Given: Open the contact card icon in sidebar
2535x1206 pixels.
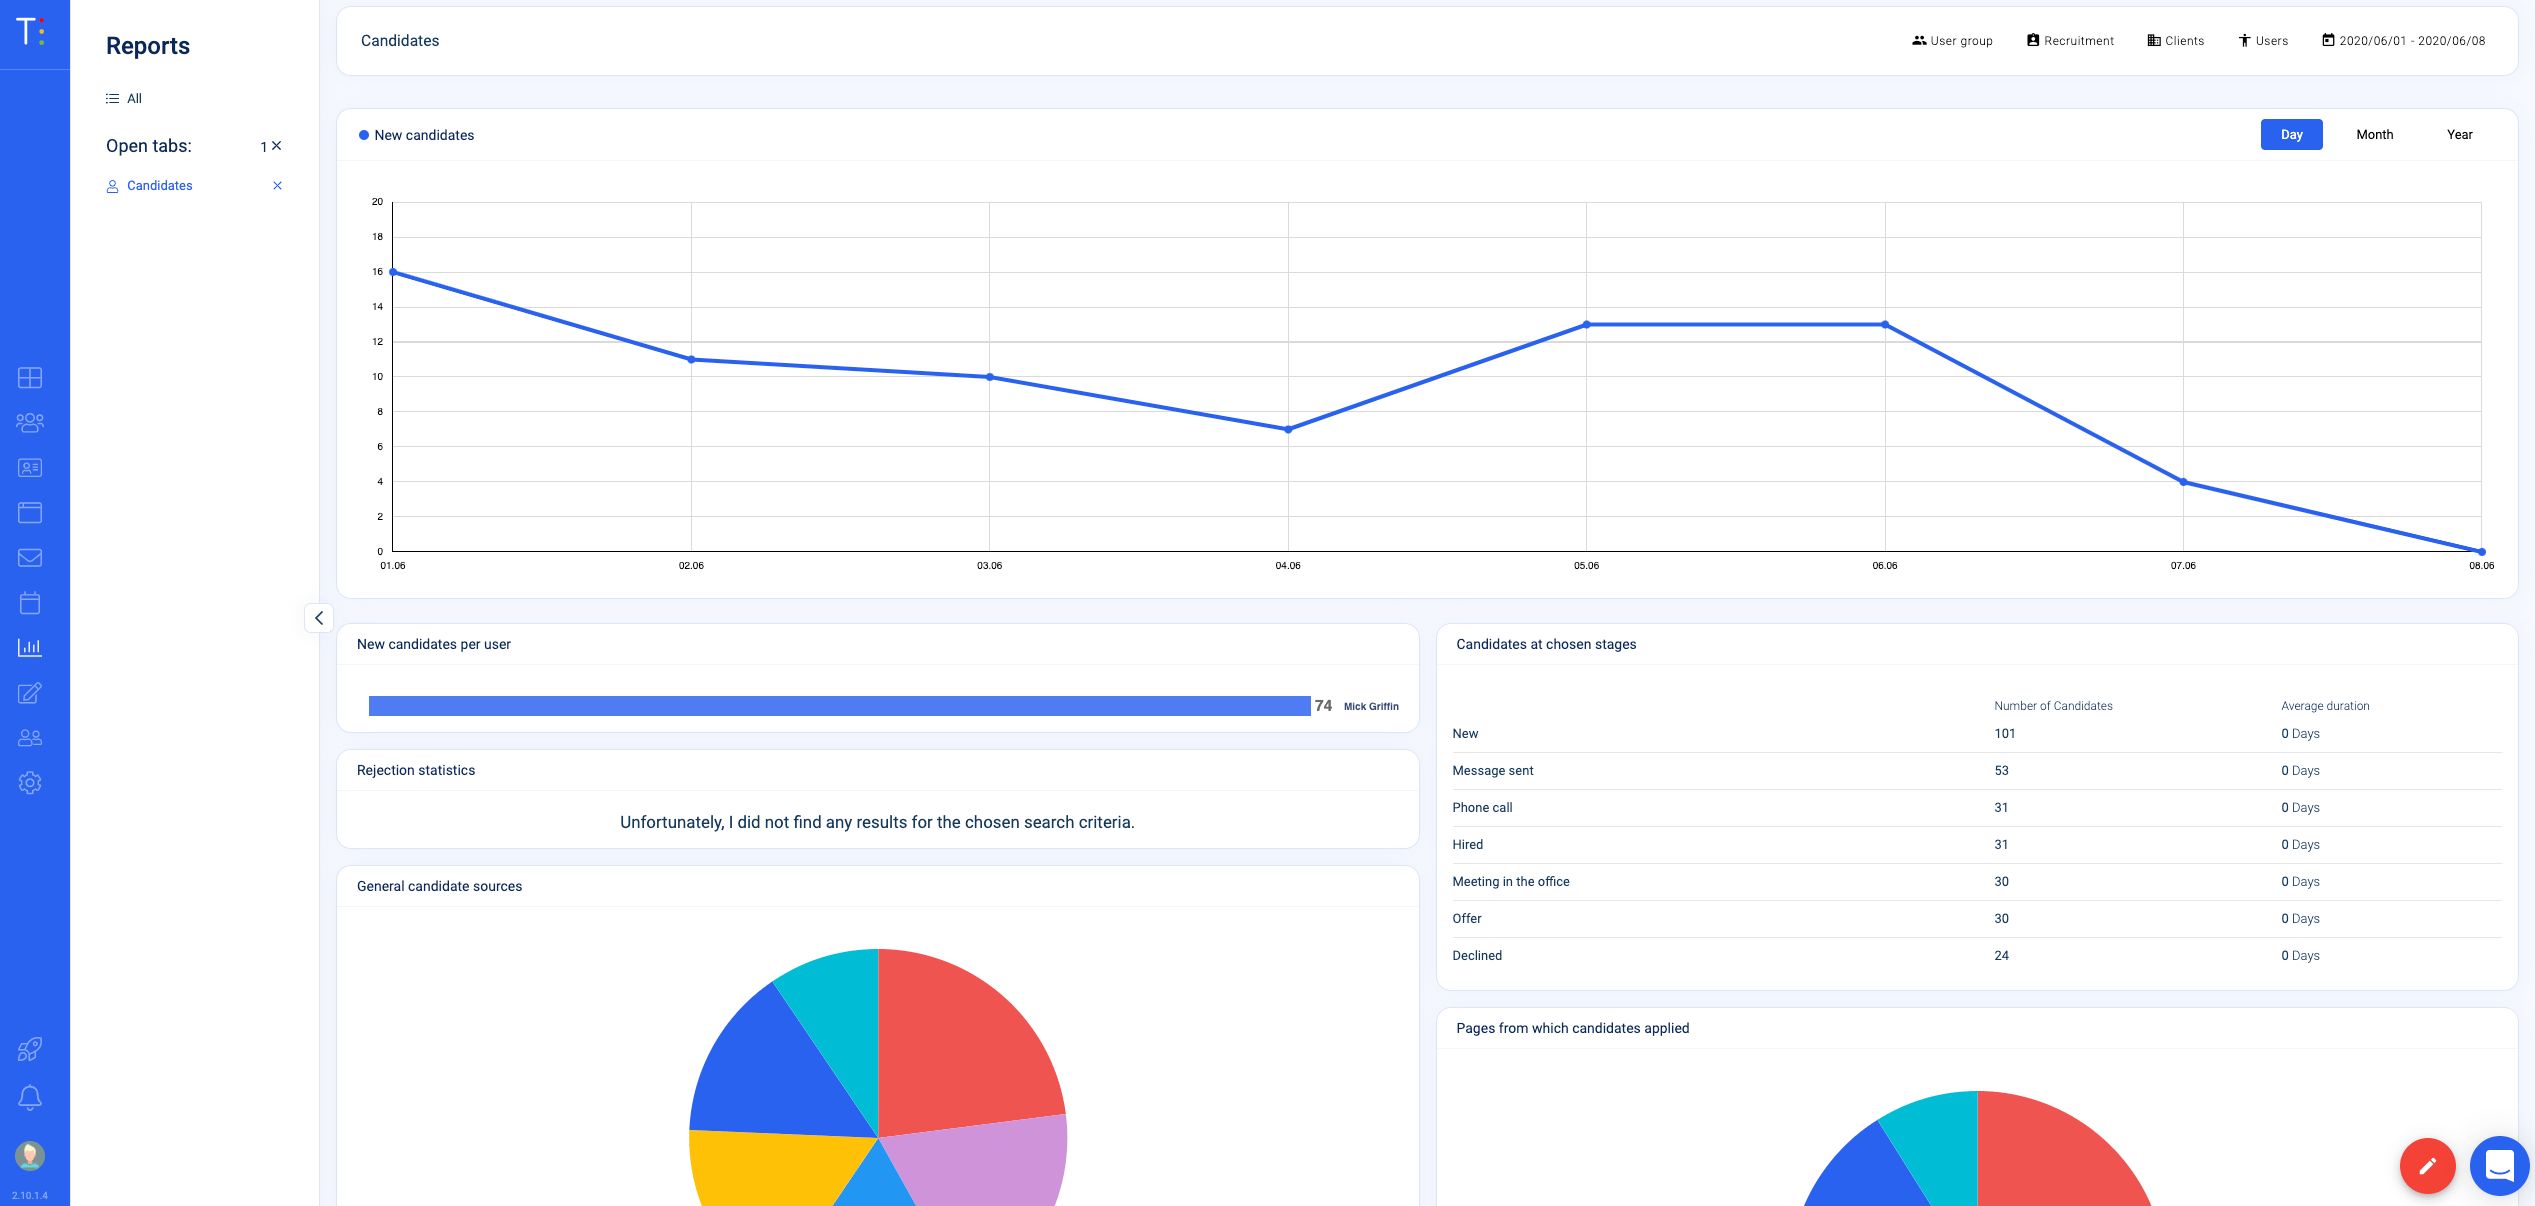Looking at the screenshot, I should coord(30,468).
